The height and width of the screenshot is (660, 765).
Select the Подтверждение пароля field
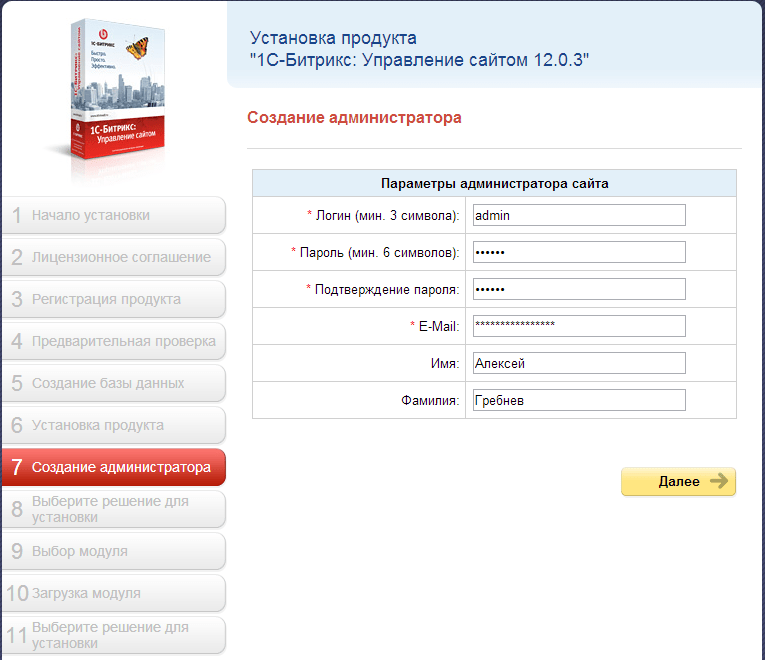coord(579,289)
